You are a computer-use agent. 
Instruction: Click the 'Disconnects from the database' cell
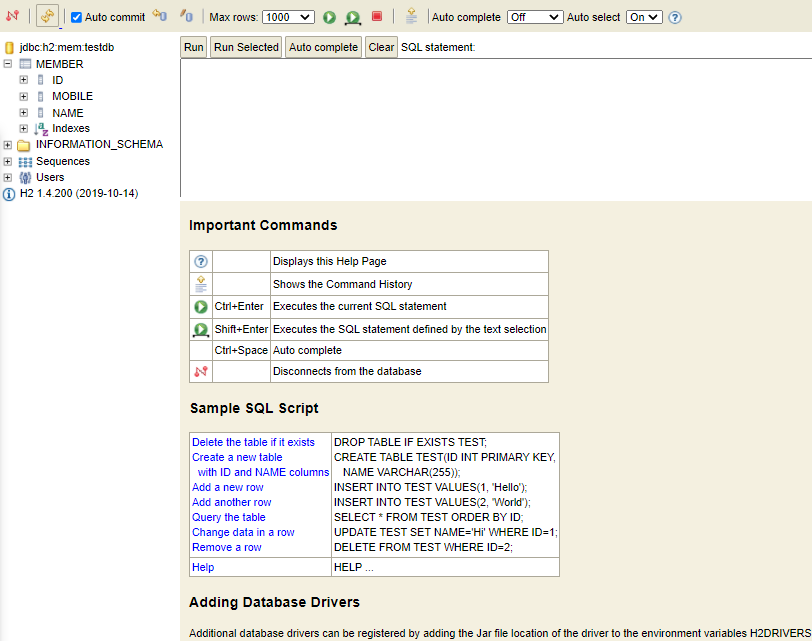coord(409,371)
